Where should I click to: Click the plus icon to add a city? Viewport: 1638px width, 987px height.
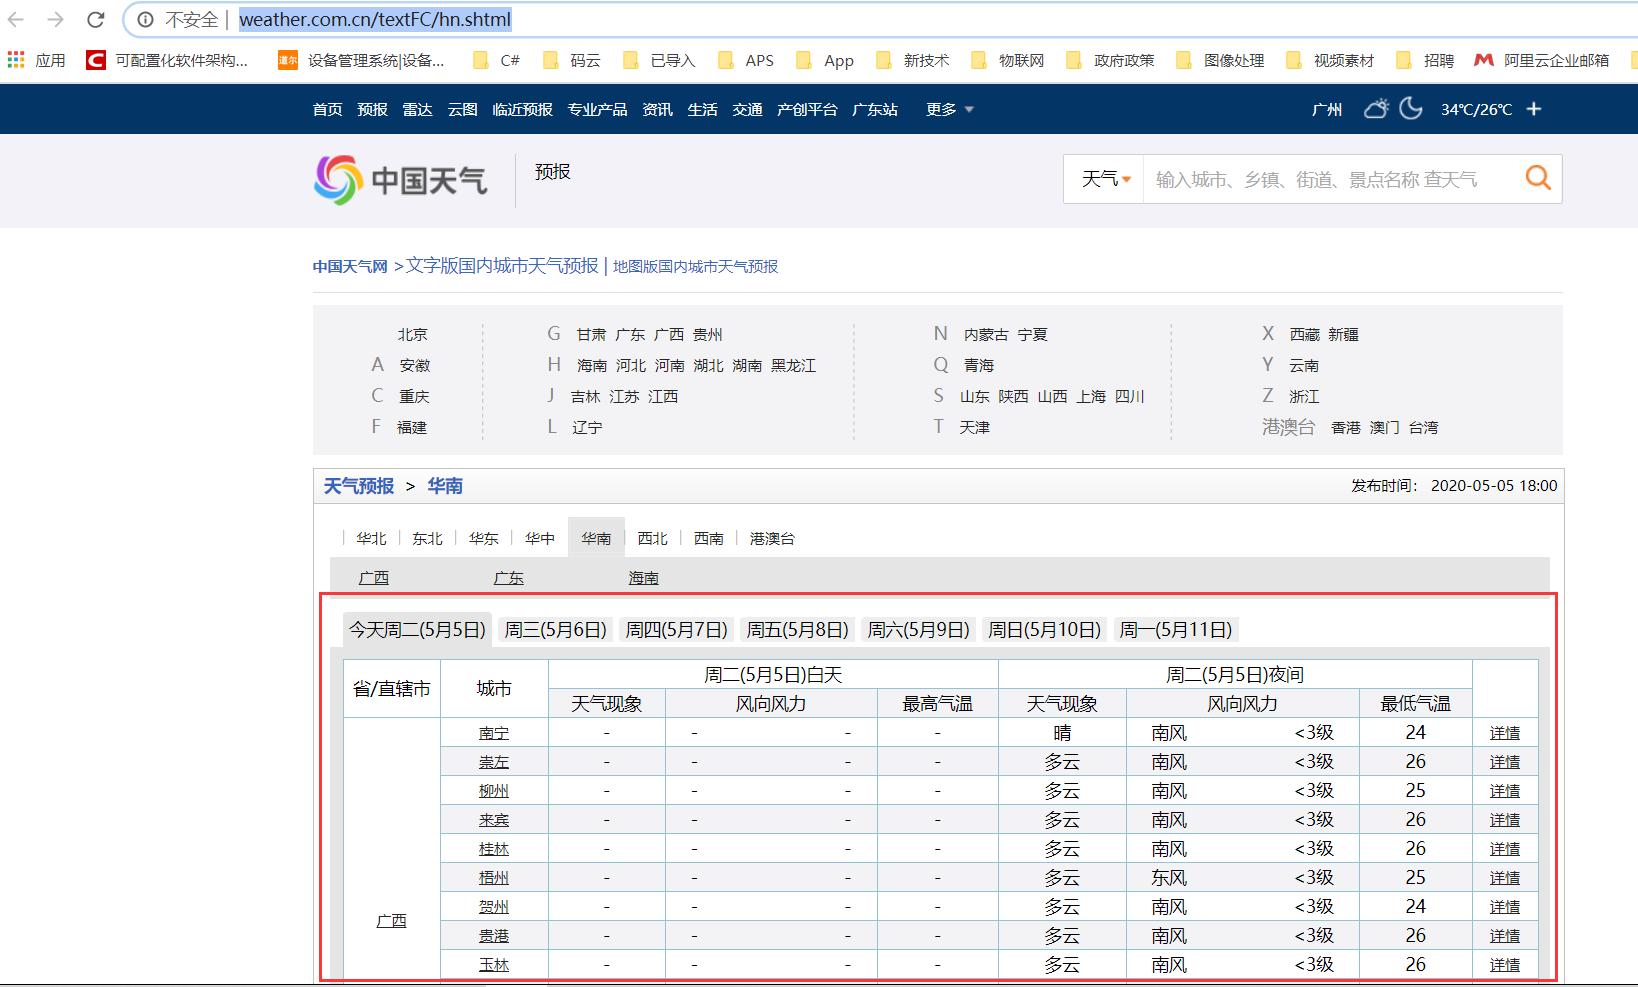1535,110
